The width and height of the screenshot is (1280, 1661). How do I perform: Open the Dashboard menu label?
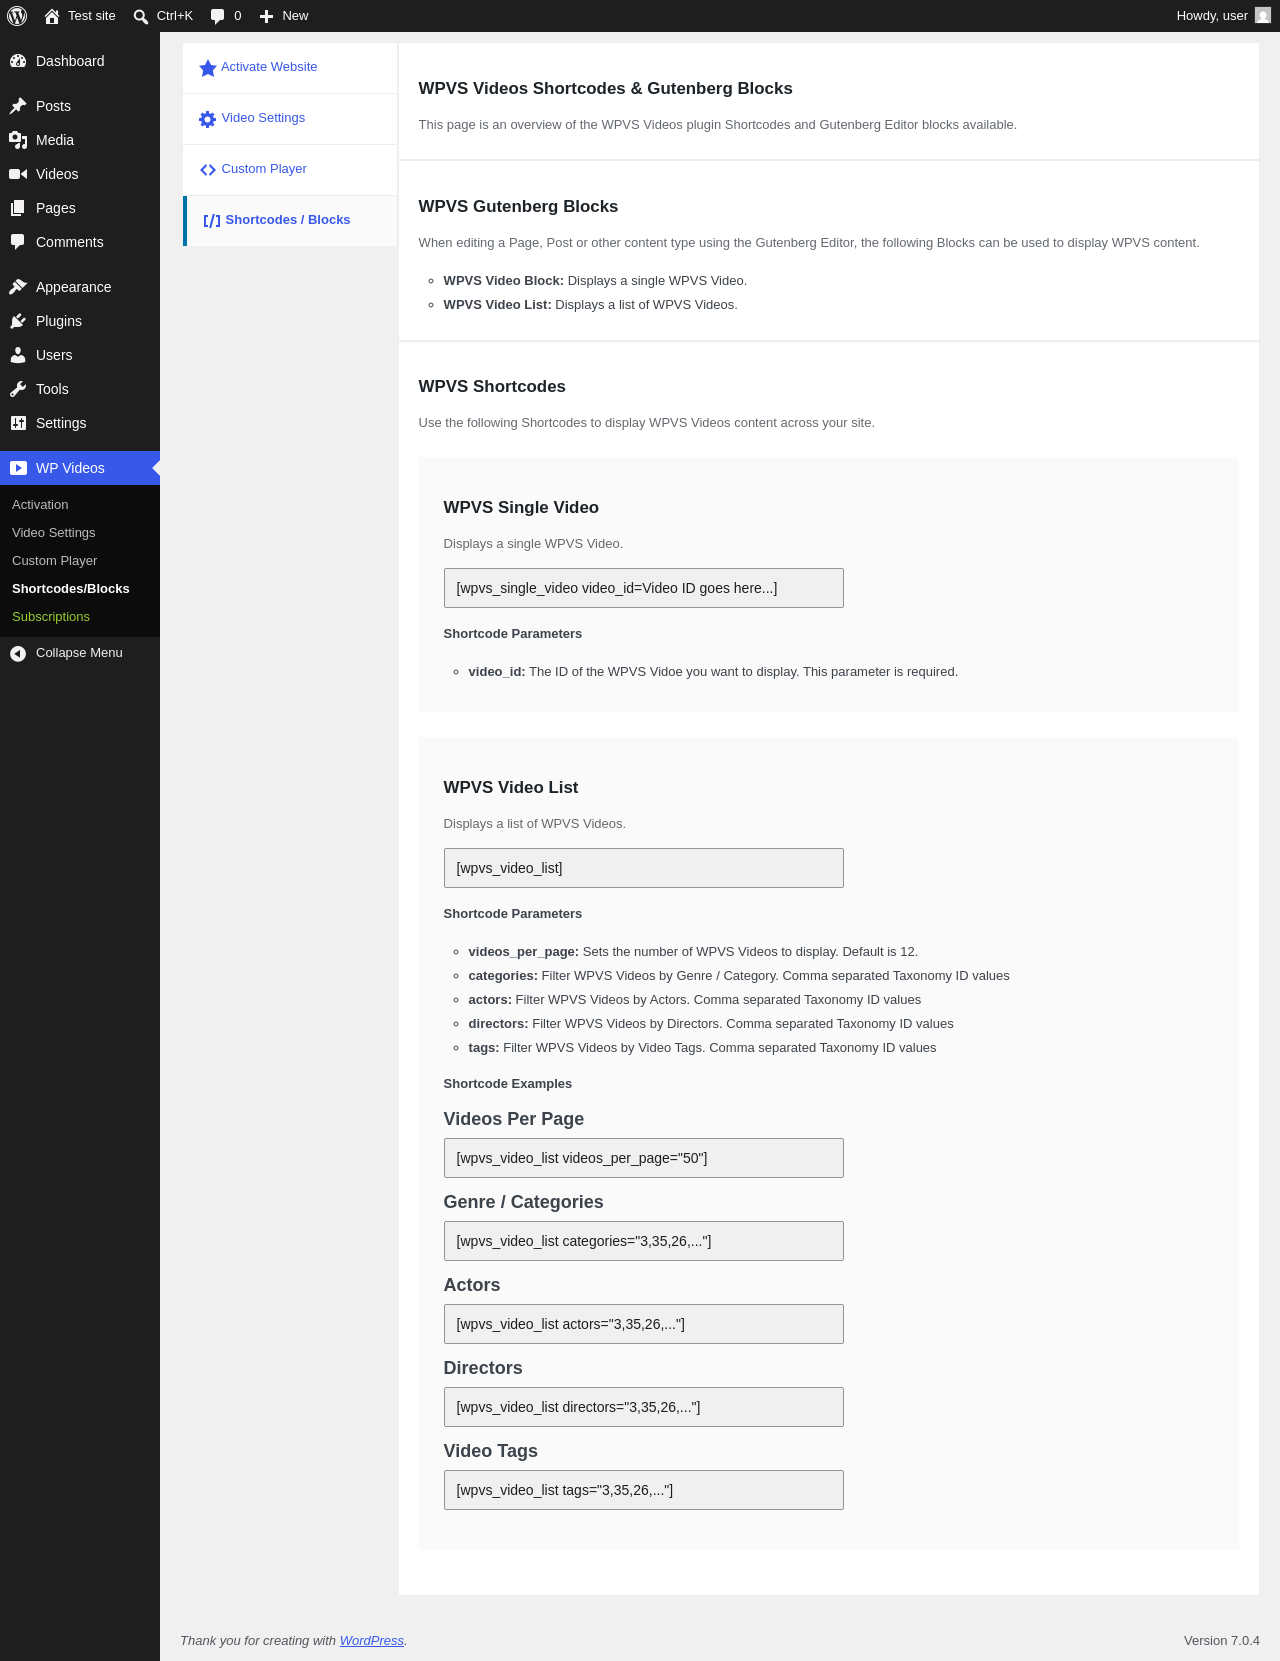70,61
